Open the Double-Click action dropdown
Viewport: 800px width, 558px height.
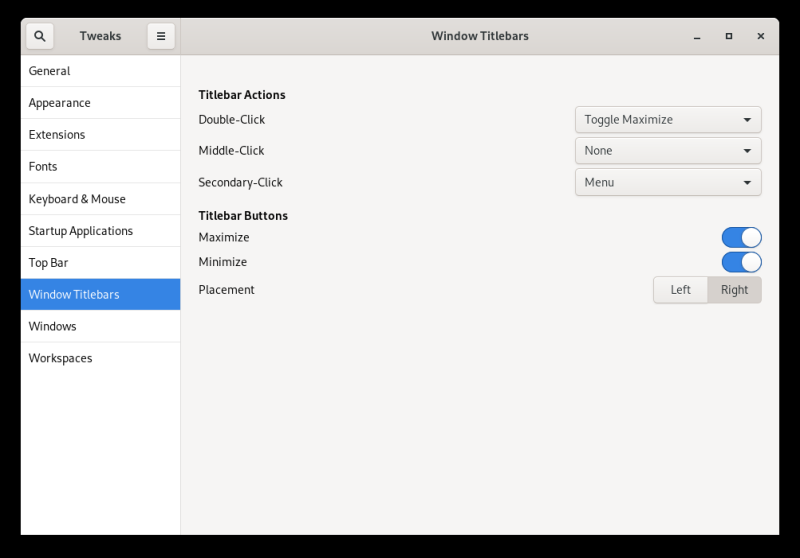point(668,120)
